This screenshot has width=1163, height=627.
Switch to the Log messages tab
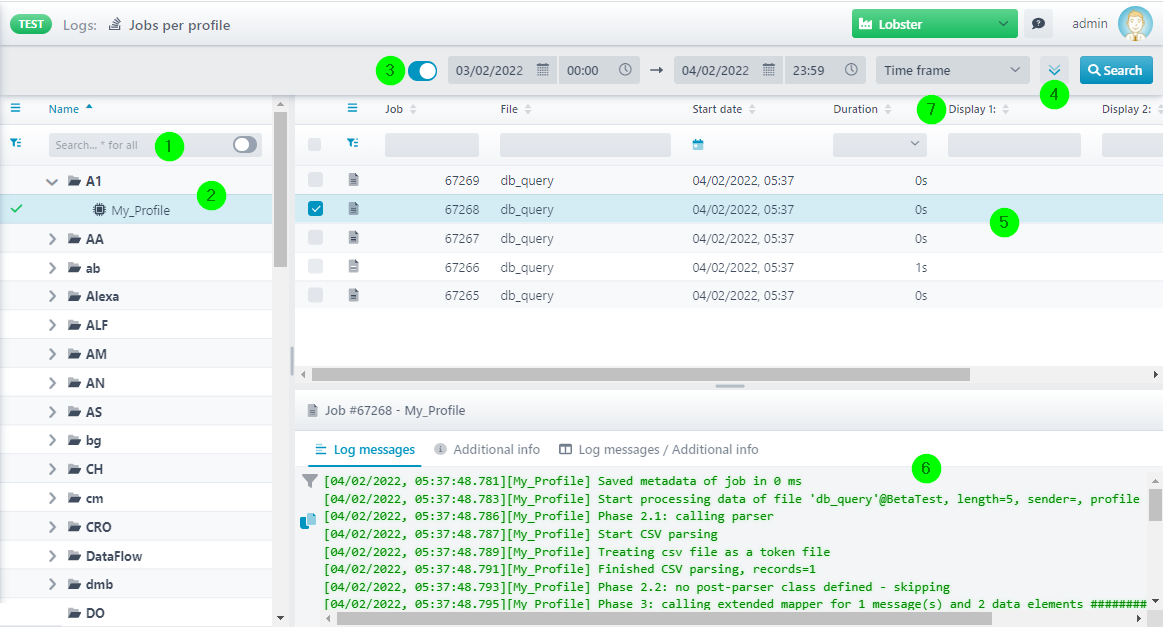pyautogui.click(x=365, y=450)
